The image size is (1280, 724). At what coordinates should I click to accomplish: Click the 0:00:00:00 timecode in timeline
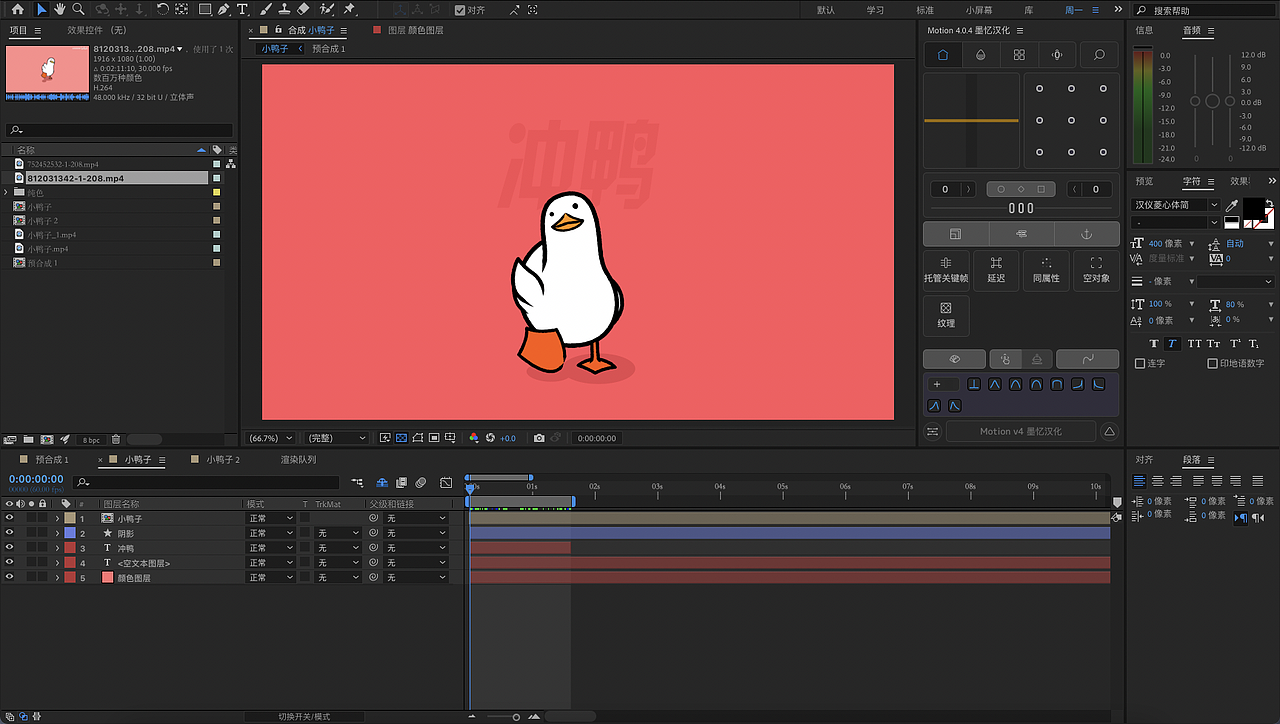(x=36, y=479)
